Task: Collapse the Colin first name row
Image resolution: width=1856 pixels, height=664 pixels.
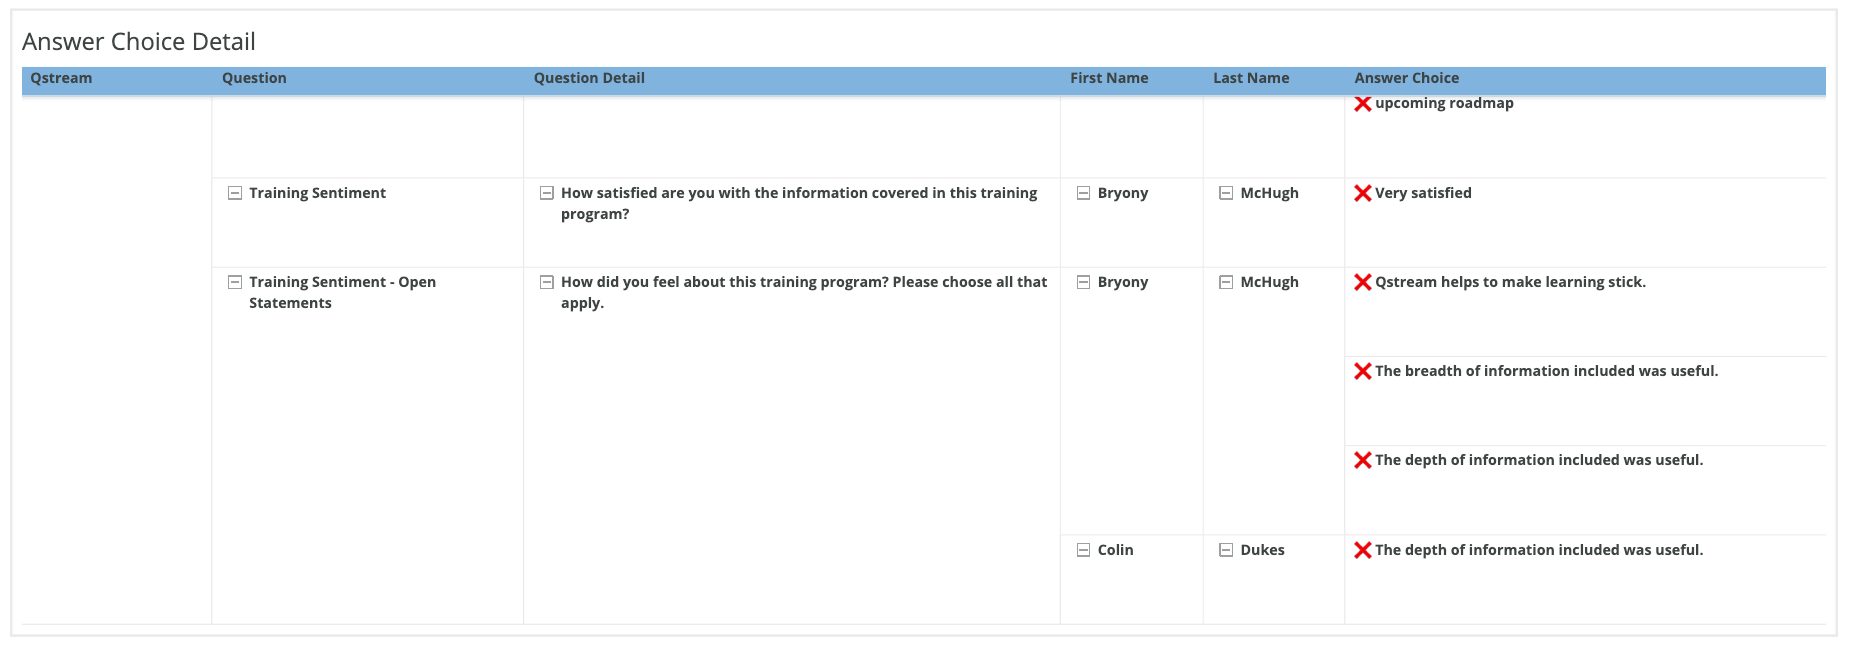Action: click(x=1083, y=550)
